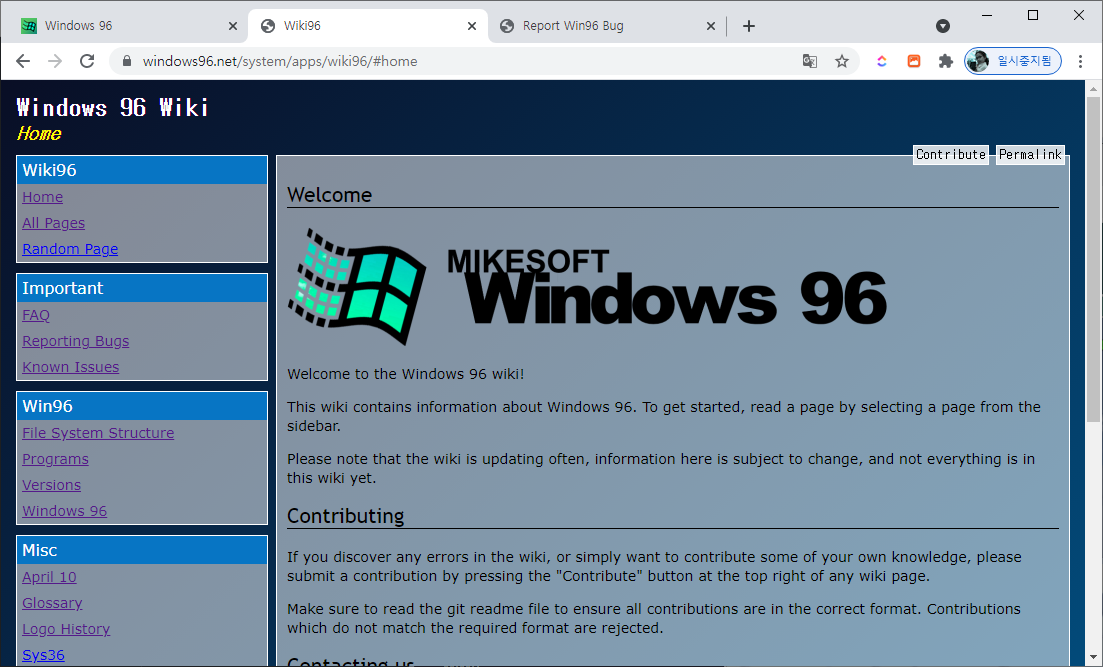
Task: Click the Welcome heading
Action: coord(329,195)
